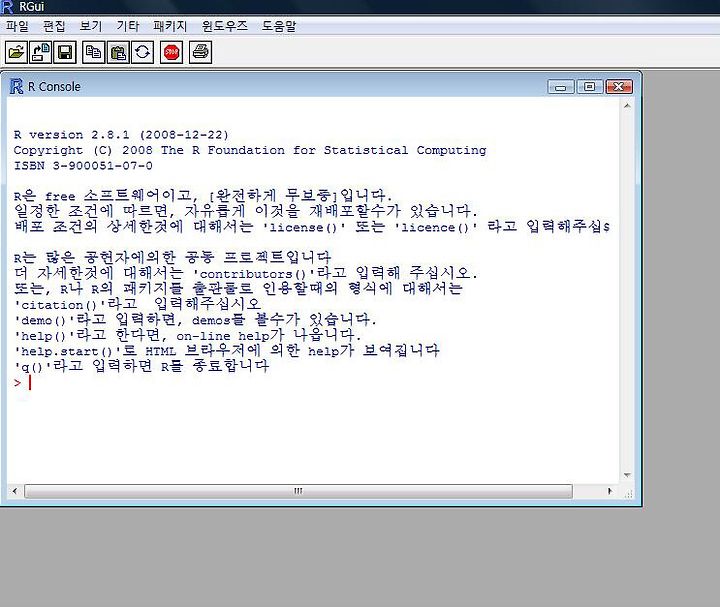The image size is (720, 607).
Task: Click the horizontal scrollbar thumb
Action: [x=298, y=491]
